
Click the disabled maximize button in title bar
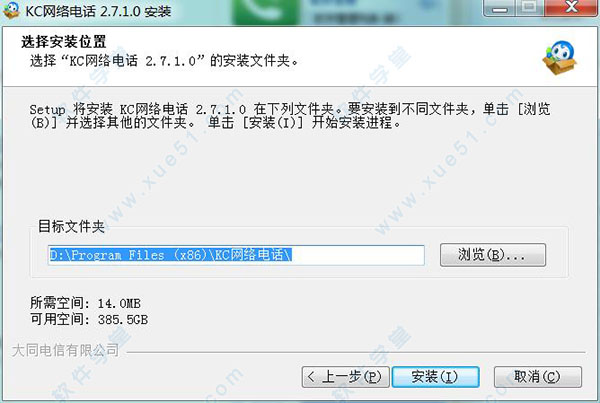(530, 8)
